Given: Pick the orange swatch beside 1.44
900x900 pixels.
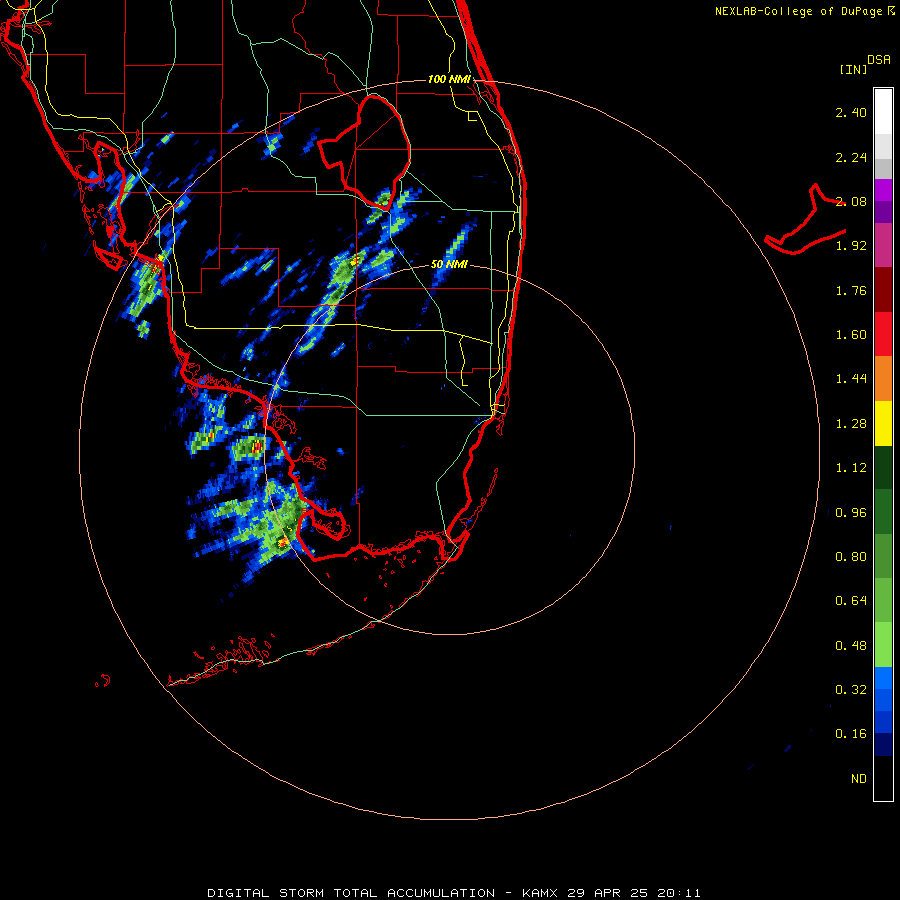Looking at the screenshot, I should (883, 378).
